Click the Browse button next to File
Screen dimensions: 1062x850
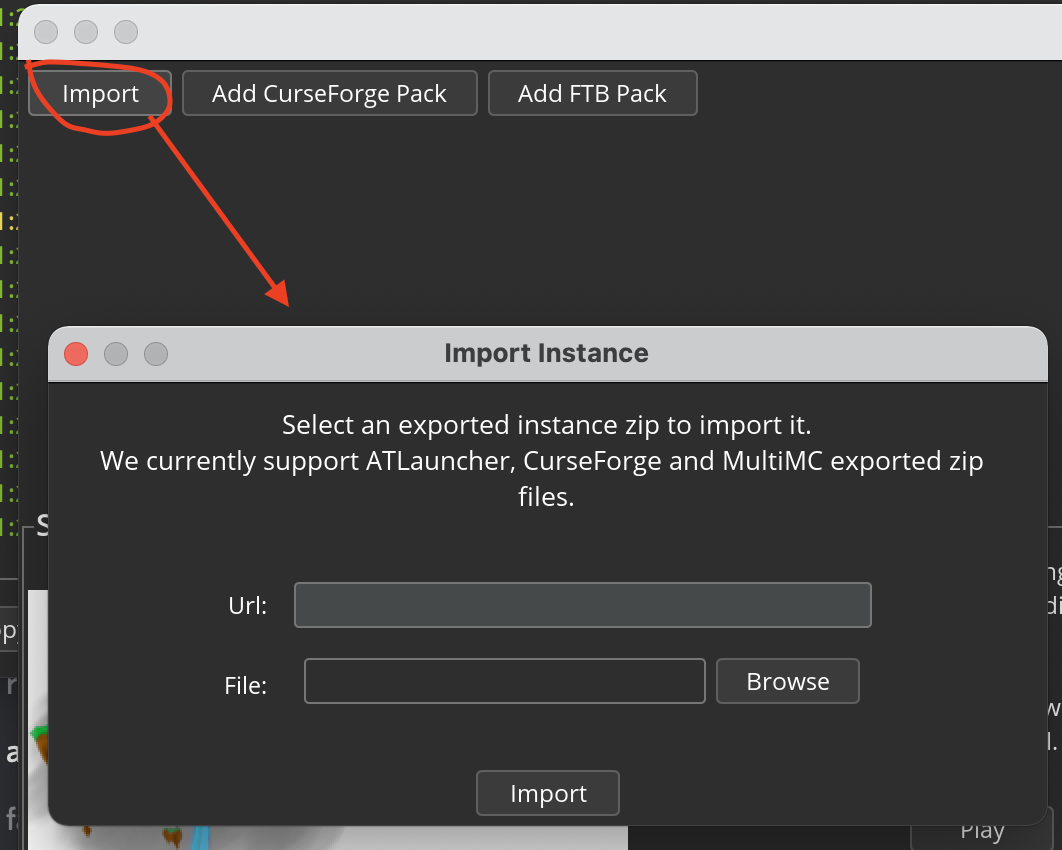tap(787, 681)
